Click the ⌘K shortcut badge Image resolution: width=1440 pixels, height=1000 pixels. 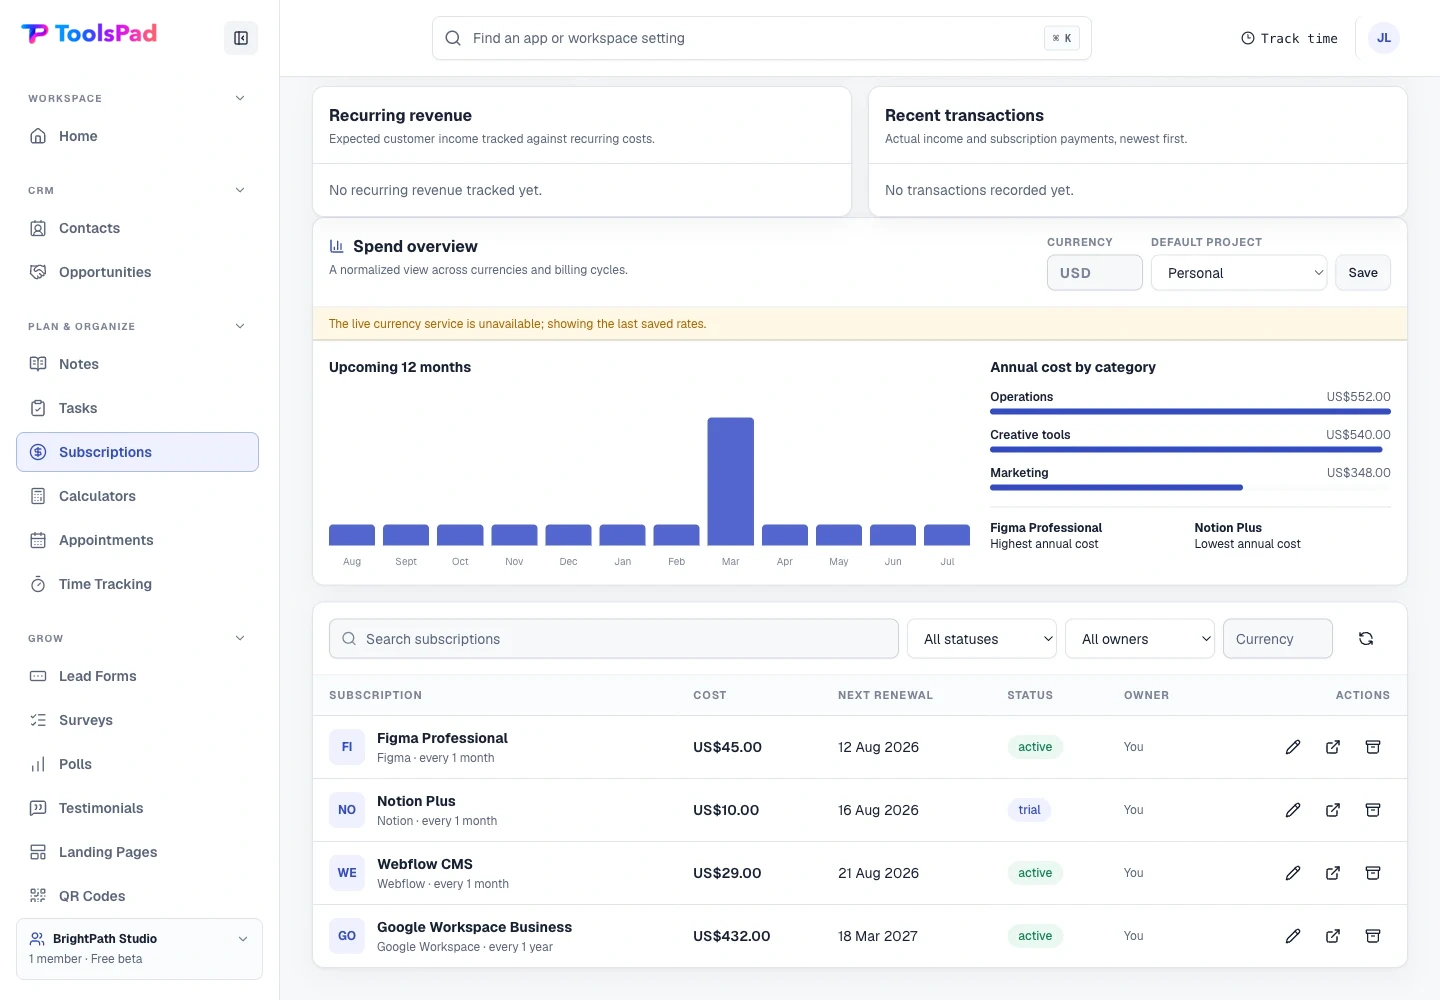click(x=1062, y=38)
